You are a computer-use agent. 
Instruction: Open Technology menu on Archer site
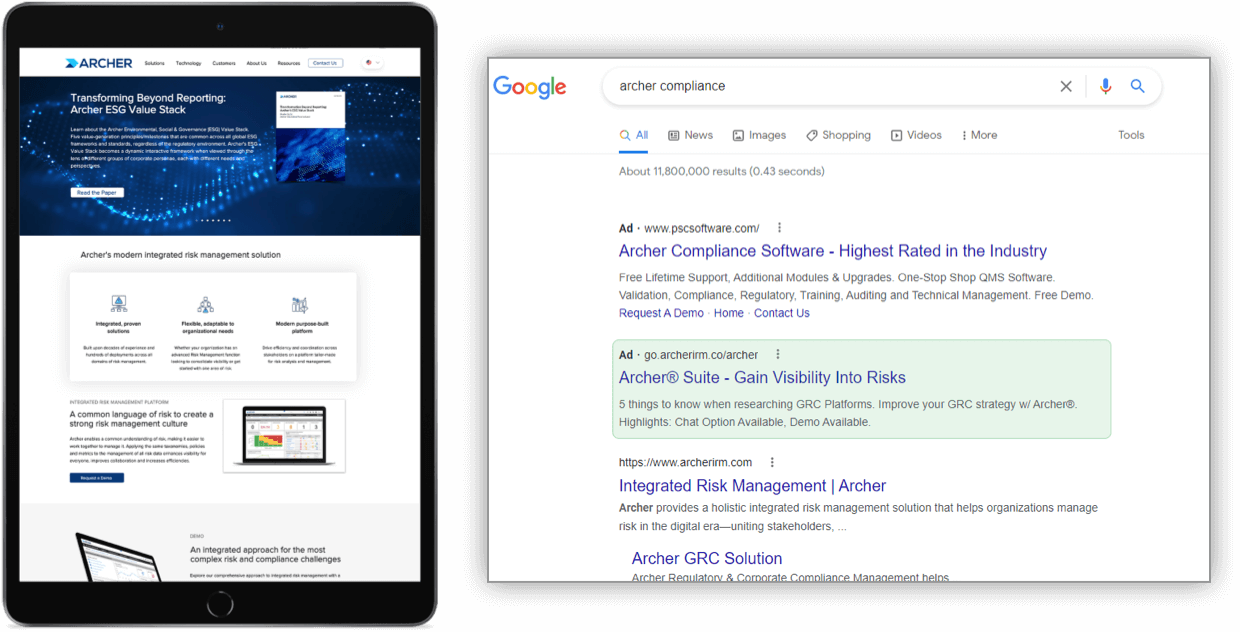189,63
